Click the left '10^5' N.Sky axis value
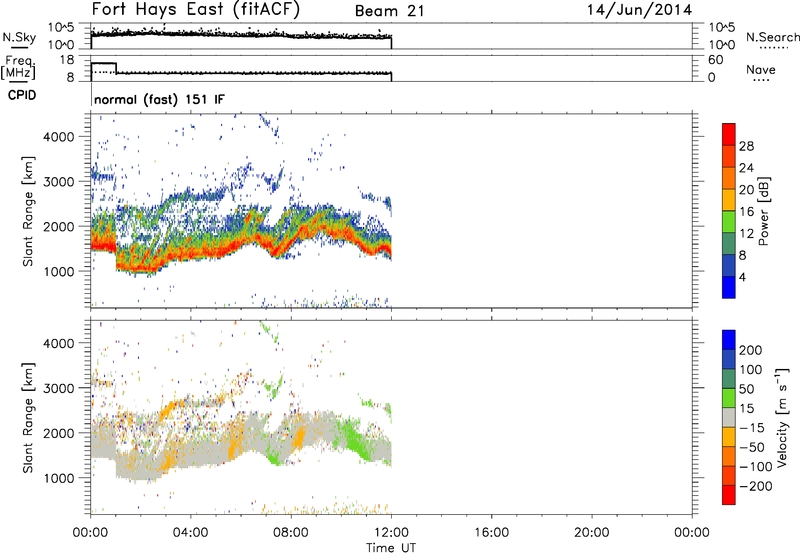The width and height of the screenshot is (800, 554). click(x=61, y=28)
